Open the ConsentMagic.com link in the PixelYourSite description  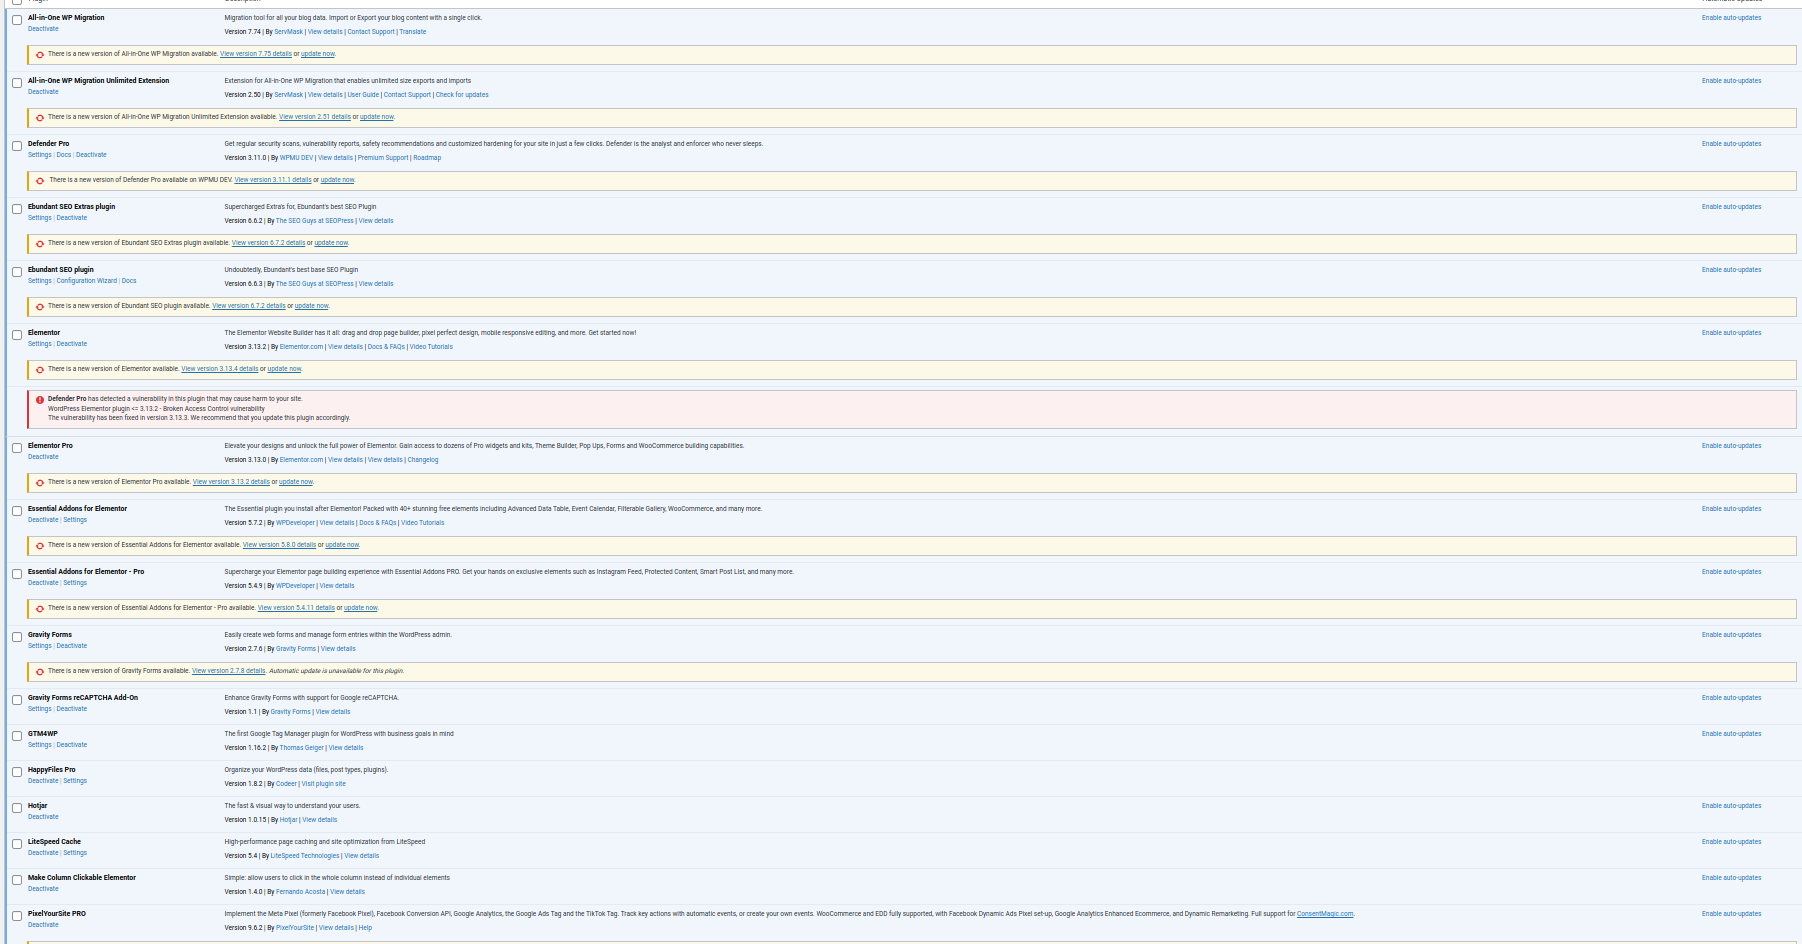[1324, 914]
